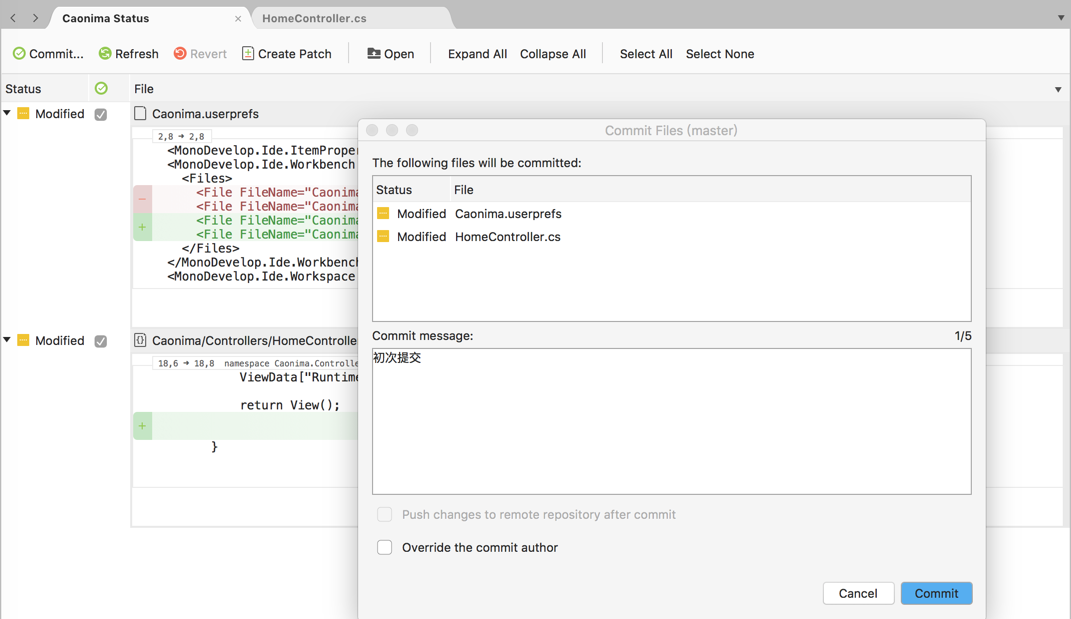
Task: Click the Modified icon for Caonima.userprefs in dialog
Action: click(x=383, y=214)
